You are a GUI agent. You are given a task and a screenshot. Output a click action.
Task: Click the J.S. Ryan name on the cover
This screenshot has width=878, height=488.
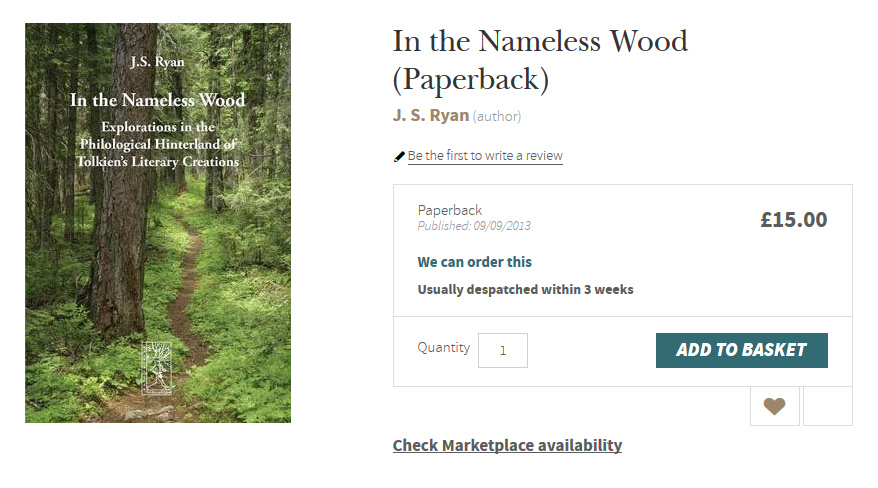[x=158, y=62]
